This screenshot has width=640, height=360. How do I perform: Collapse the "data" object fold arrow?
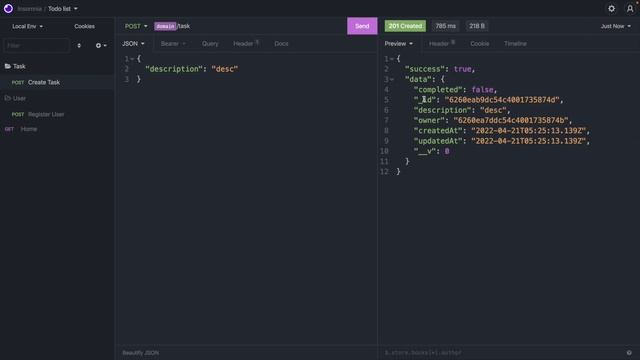coord(392,80)
